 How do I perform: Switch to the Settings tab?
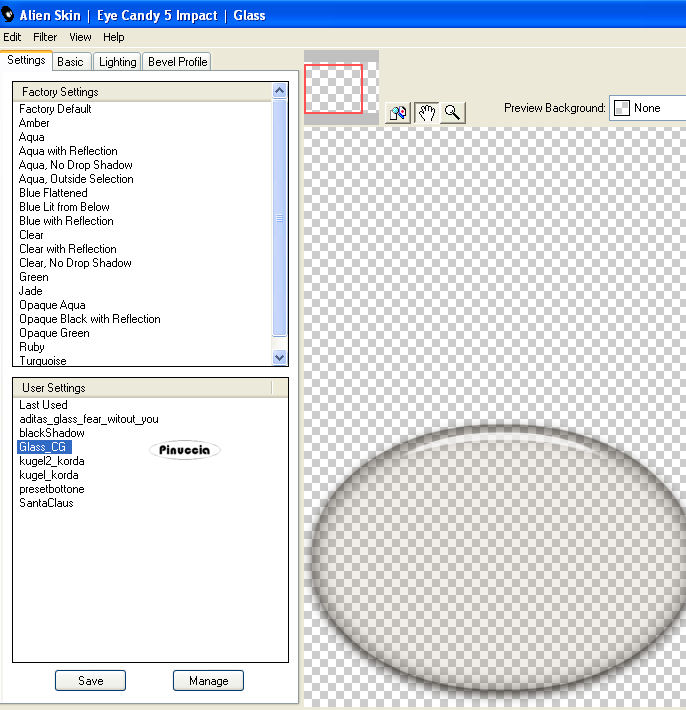click(x=26, y=60)
